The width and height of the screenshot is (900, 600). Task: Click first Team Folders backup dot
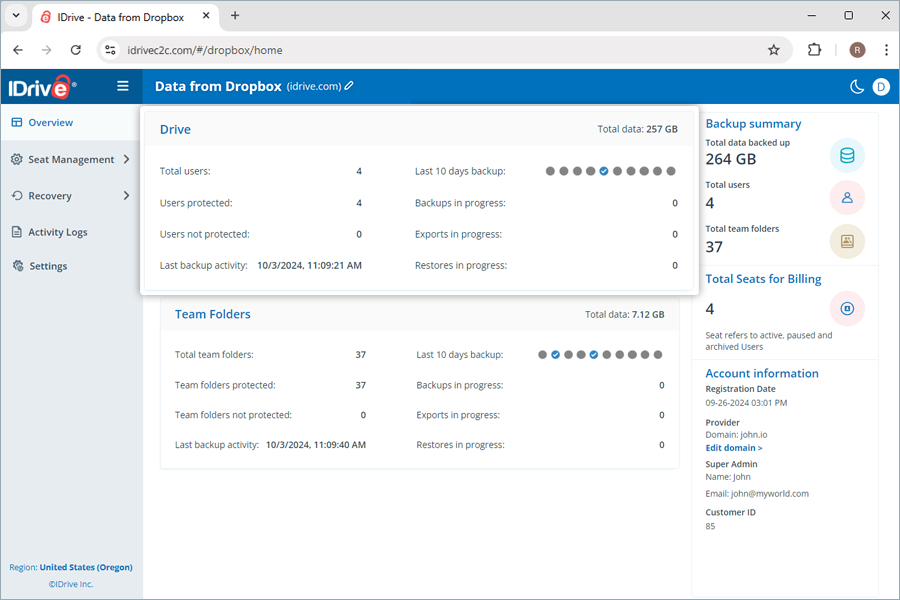coord(542,355)
